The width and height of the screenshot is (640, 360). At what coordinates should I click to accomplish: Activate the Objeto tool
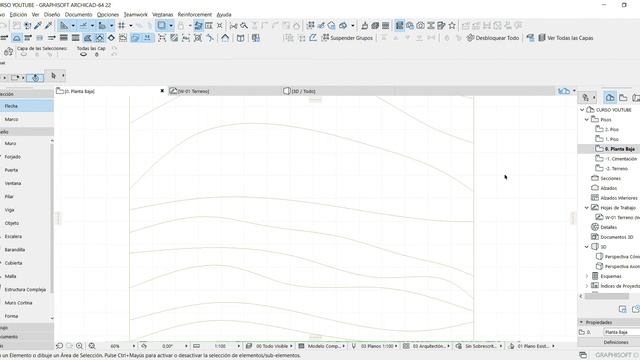pyautogui.click(x=25, y=223)
